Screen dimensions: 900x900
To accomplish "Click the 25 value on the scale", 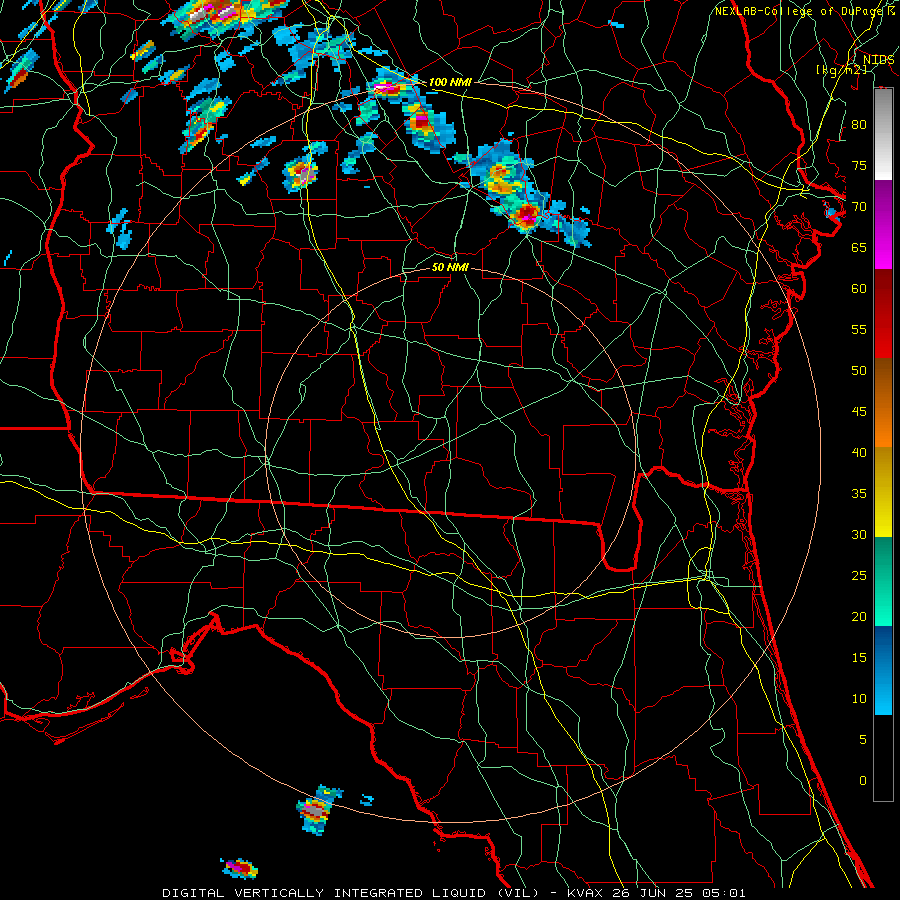I will click(859, 575).
